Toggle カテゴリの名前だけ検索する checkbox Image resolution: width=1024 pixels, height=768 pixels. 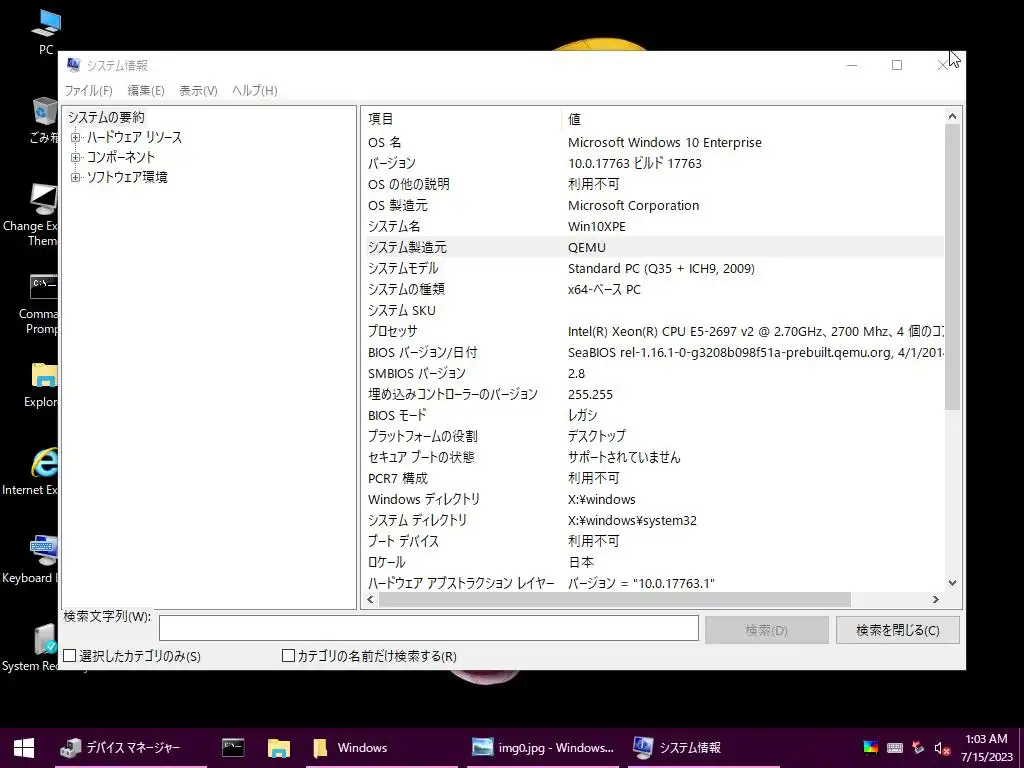[288, 655]
